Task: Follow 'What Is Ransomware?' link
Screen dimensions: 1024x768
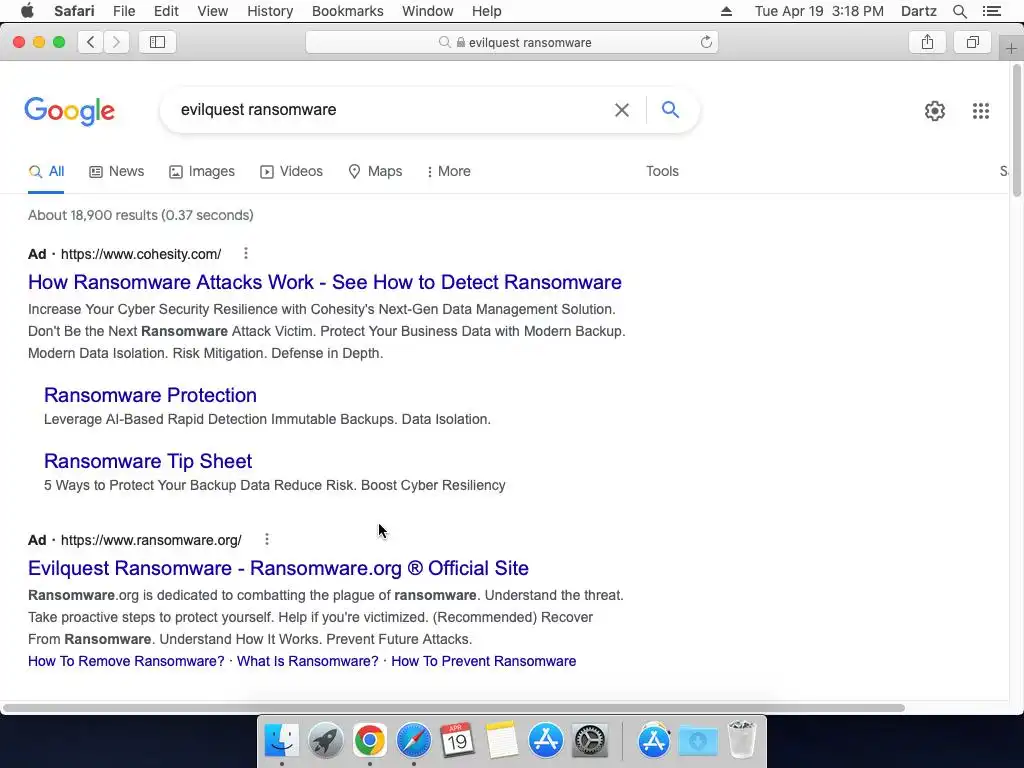Action: tap(308, 661)
